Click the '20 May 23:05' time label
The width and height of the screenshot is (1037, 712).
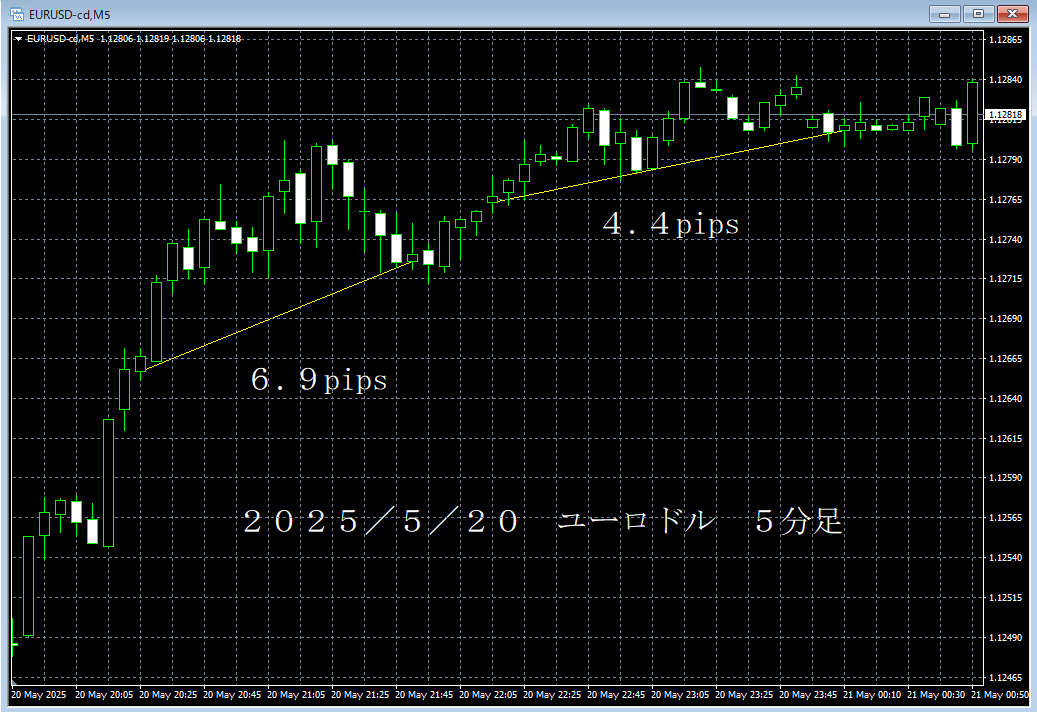680,695
